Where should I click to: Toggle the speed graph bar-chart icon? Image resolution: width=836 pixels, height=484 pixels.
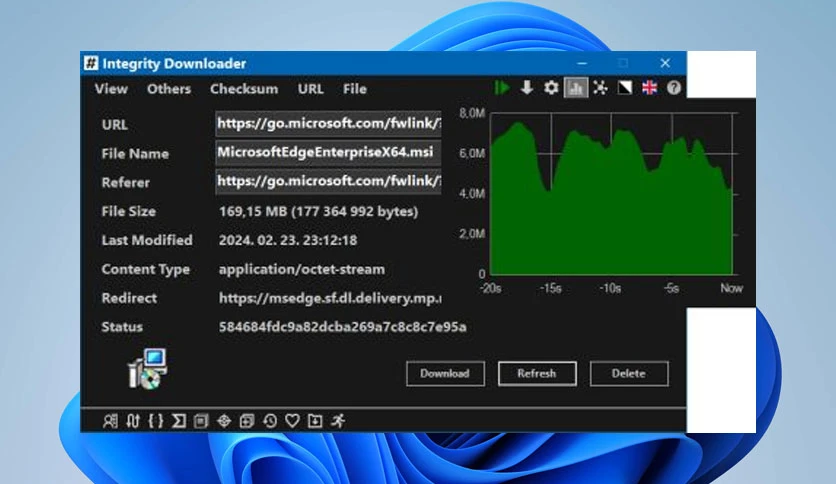tap(576, 88)
